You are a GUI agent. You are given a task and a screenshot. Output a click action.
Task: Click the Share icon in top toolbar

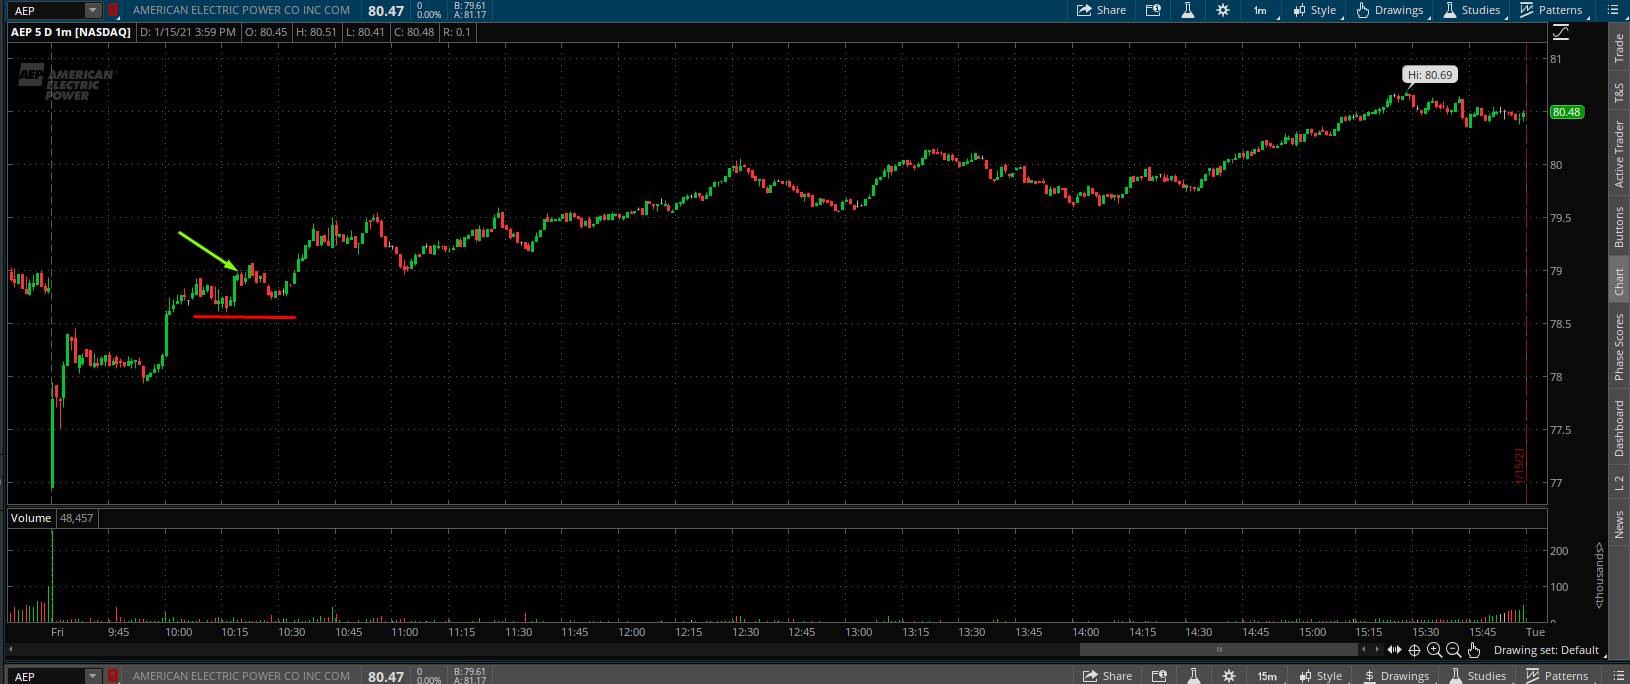click(x=1100, y=10)
